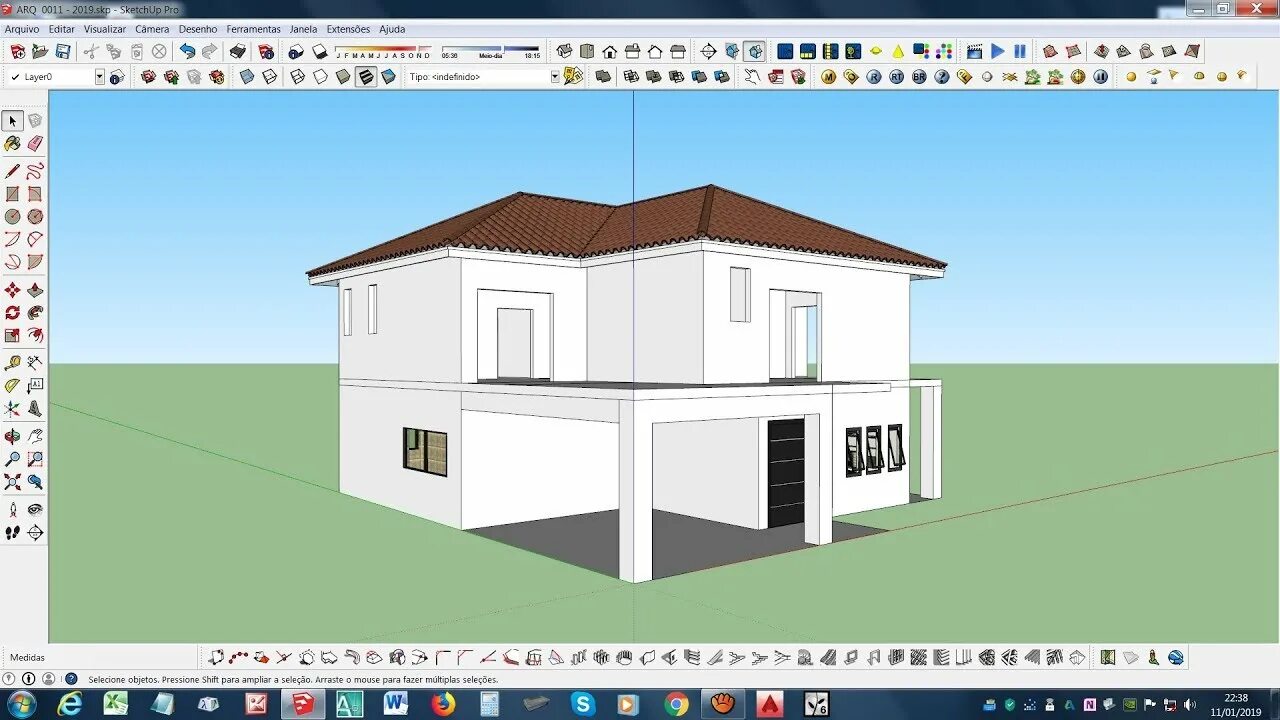Switch to the front house view
Viewport: 1280px width, 720px height.
click(609, 51)
